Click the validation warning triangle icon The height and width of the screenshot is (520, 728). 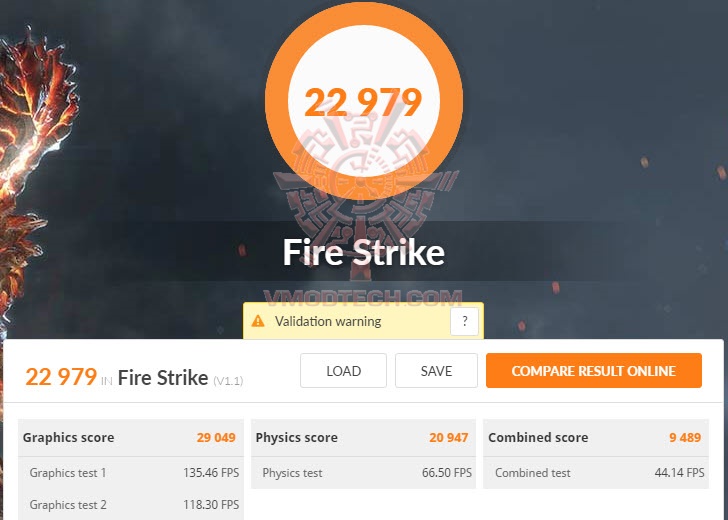258,321
